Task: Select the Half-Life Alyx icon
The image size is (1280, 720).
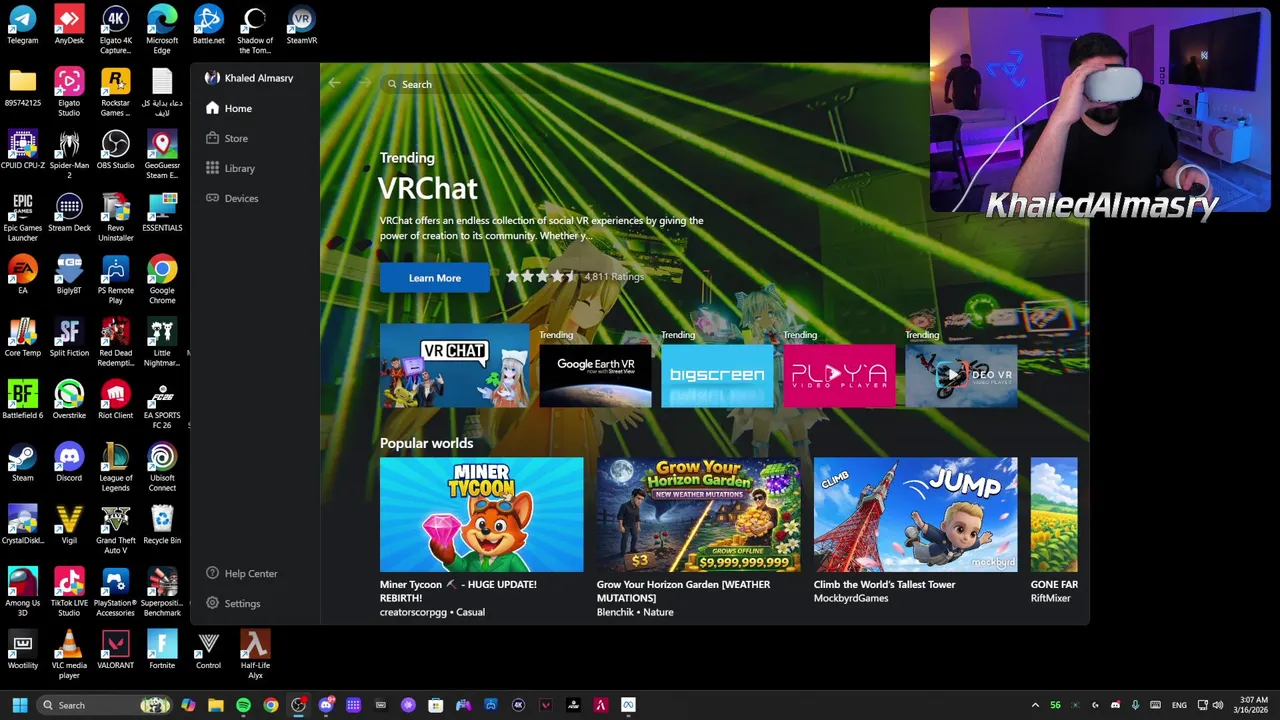Action: pos(255,654)
